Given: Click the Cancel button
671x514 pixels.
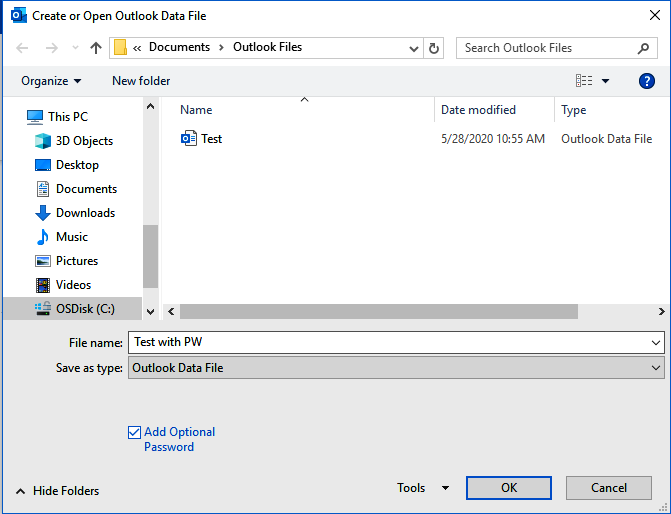Looking at the screenshot, I should click(x=609, y=488).
